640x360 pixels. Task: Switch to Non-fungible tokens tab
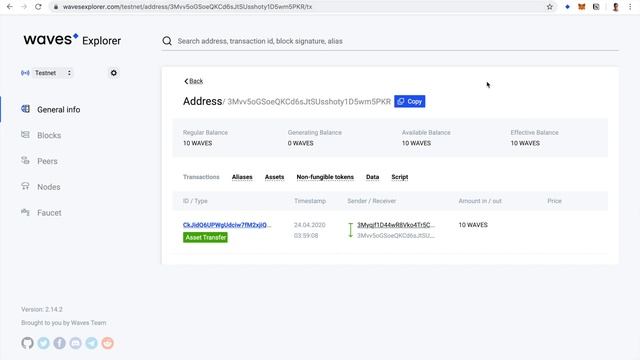tap(325, 177)
